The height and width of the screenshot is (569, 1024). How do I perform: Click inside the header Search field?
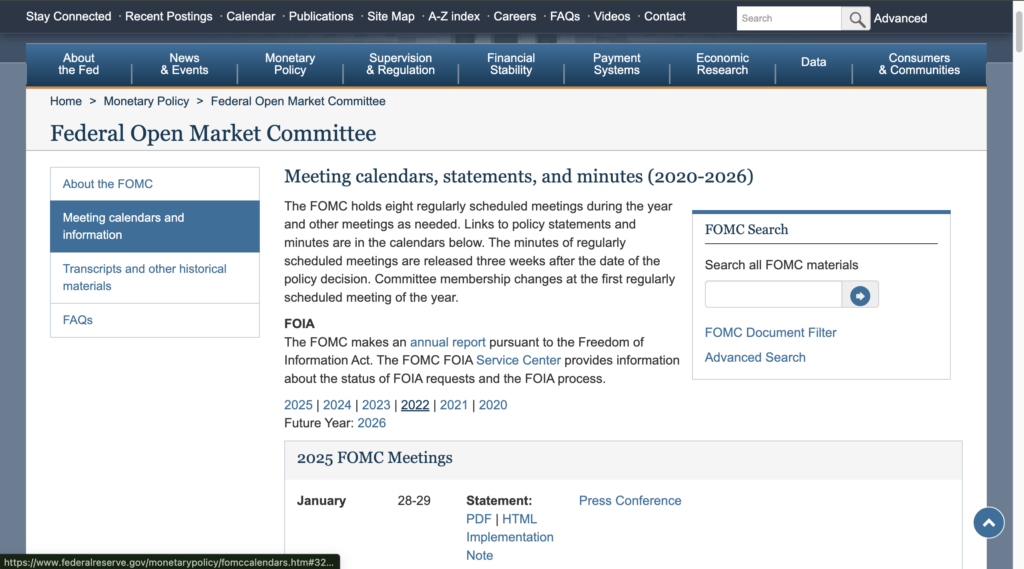click(789, 19)
